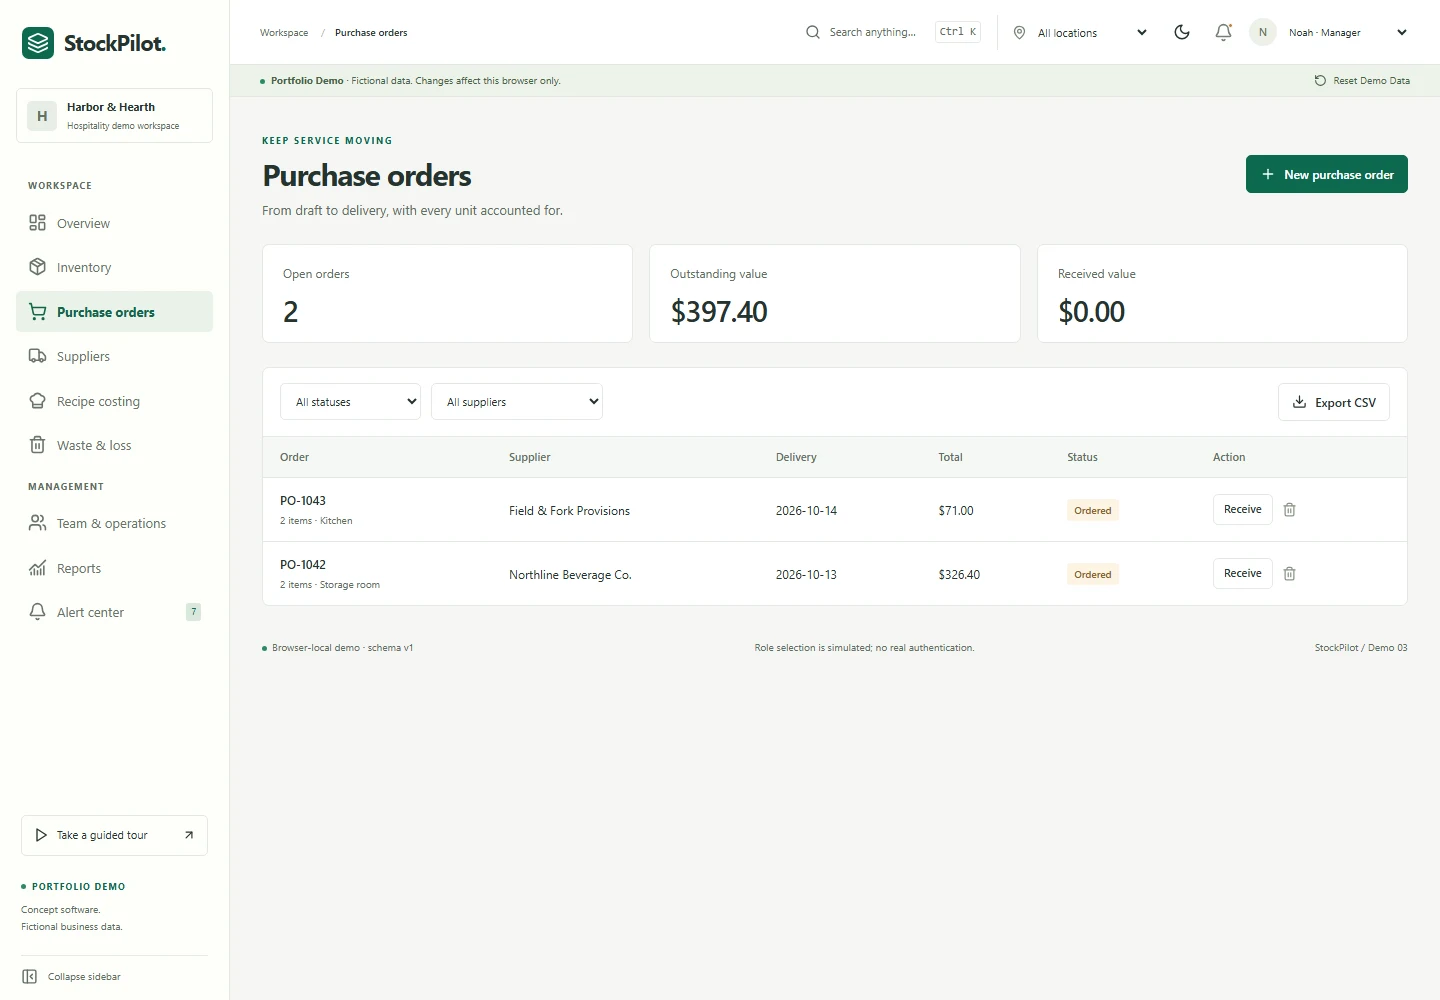This screenshot has height=1000, width=1440.
Task: Open the All statuses filter
Action: 351,402
